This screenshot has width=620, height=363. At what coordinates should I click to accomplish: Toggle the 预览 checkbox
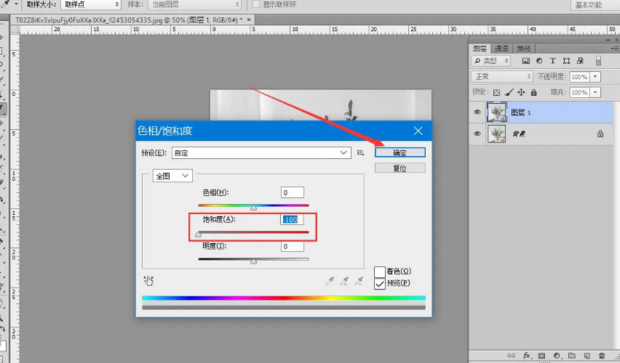pos(380,284)
